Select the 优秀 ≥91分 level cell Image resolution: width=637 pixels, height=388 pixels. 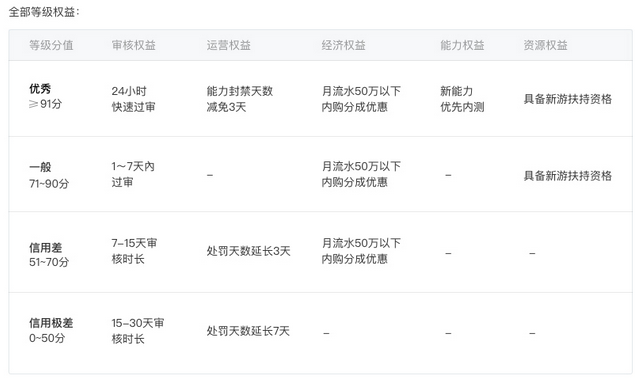(46, 96)
